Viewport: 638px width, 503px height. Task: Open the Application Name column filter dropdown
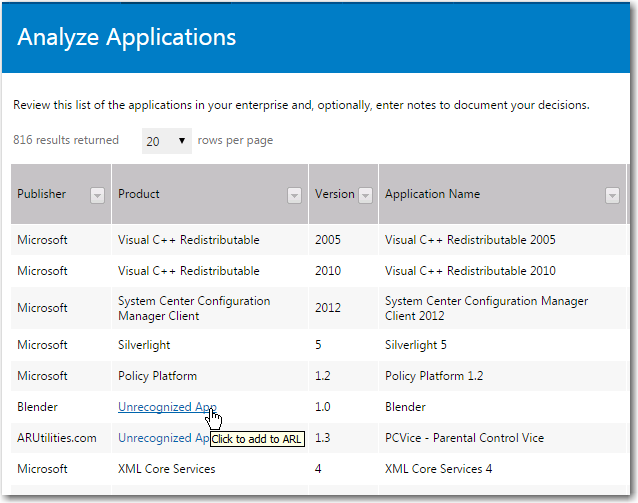(612, 196)
